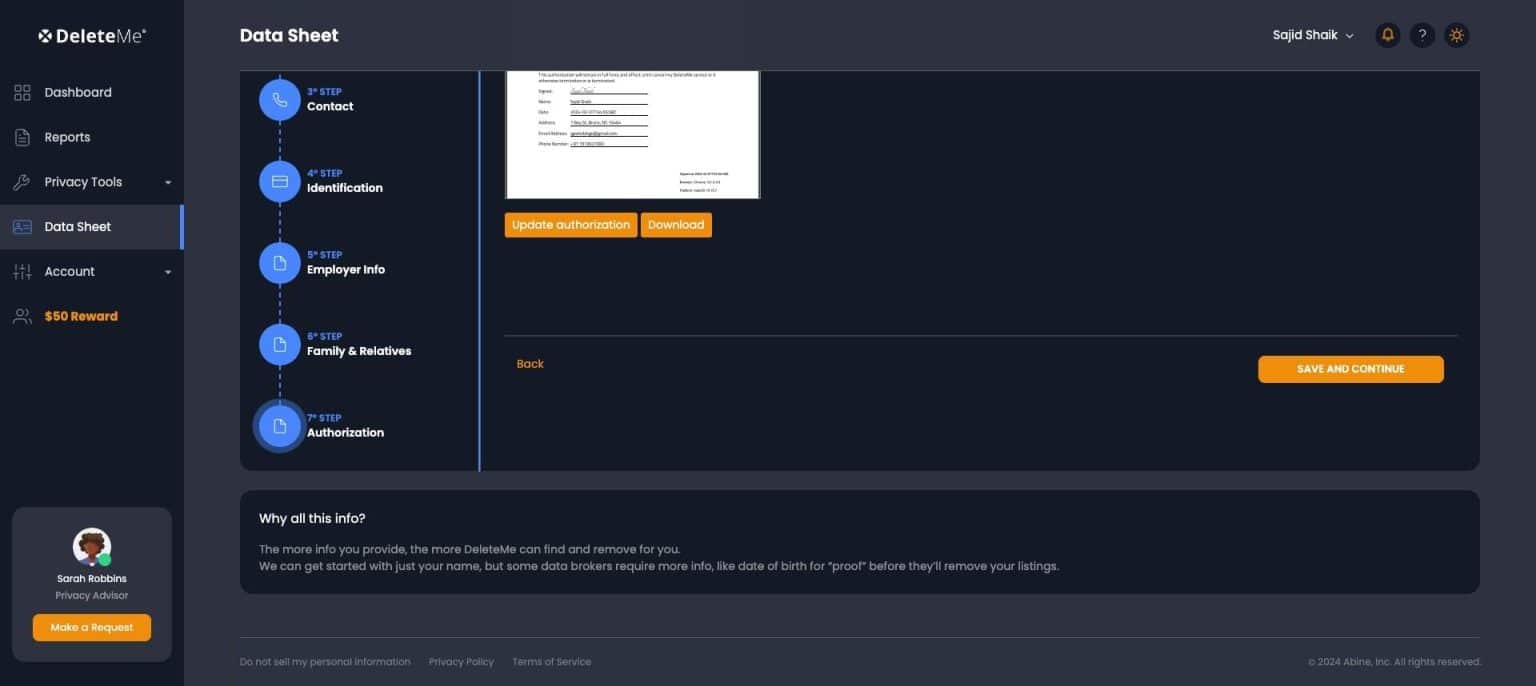Open the $50 Reward menu item
1536x686 pixels.
(x=80, y=316)
